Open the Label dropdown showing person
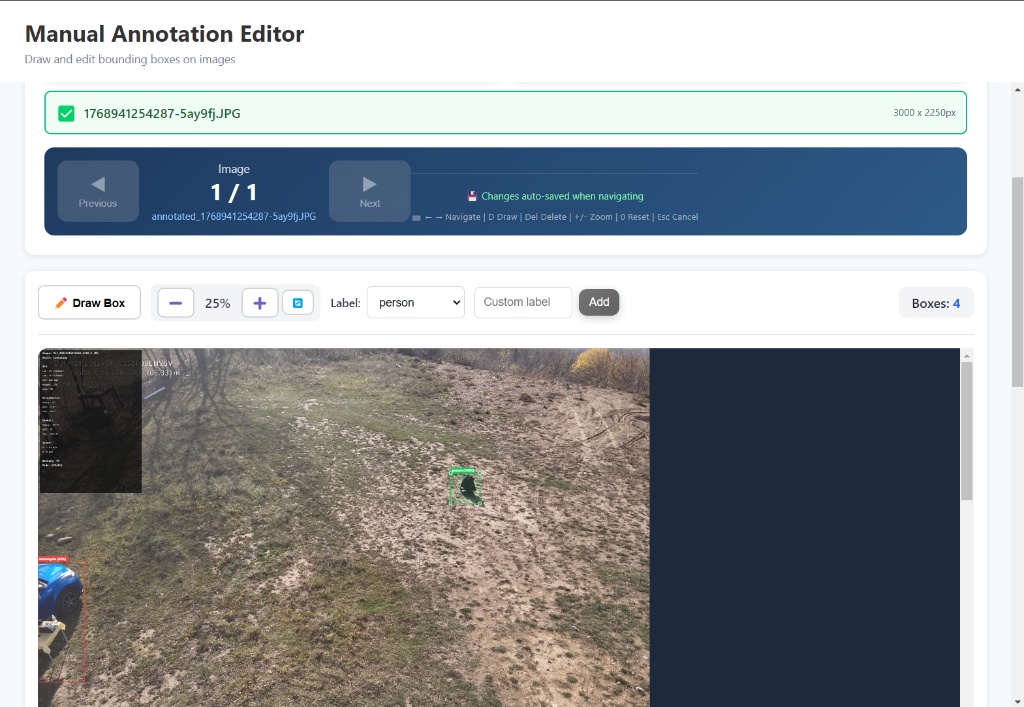This screenshot has height=707, width=1024. (x=415, y=302)
